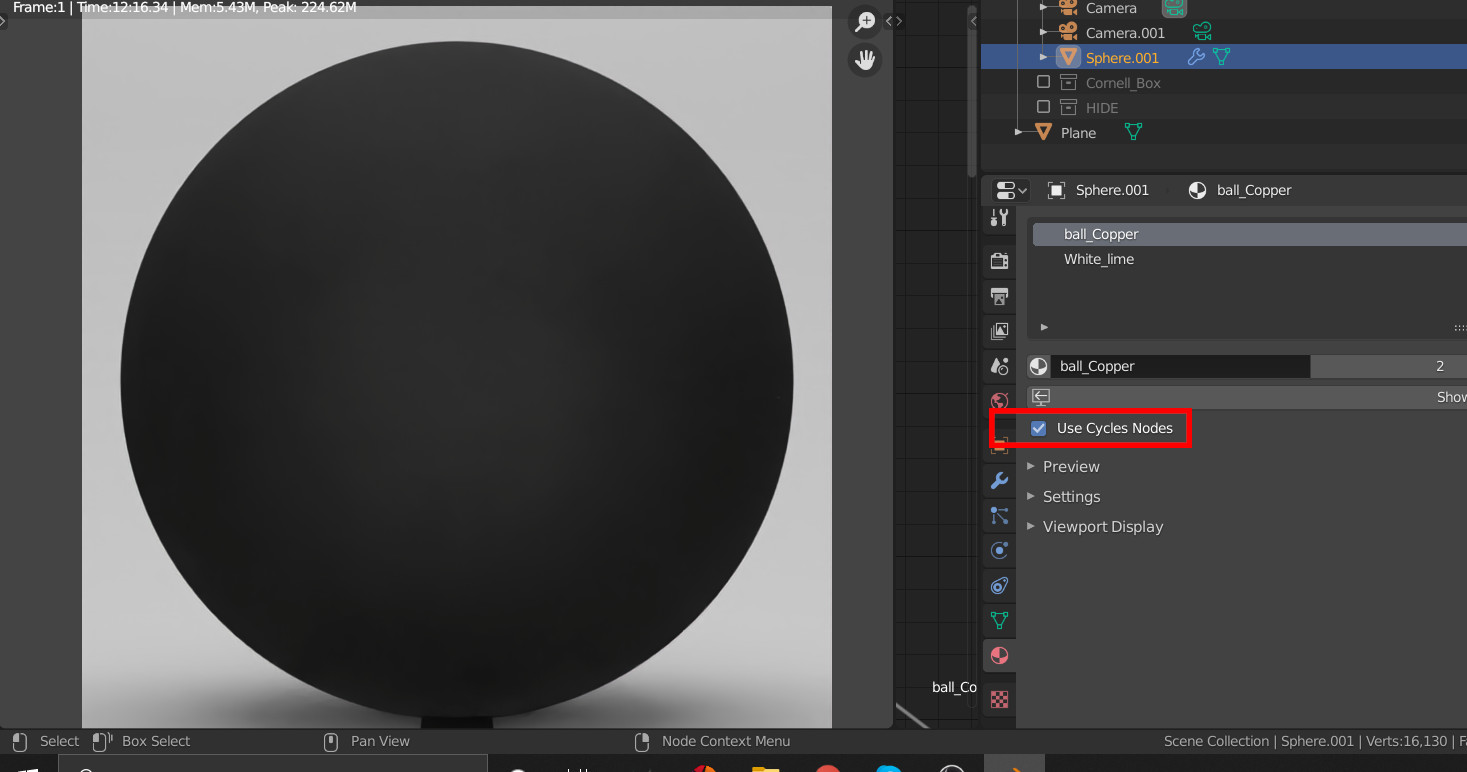
Task: Open the Modifiers wrench tab
Action: pos(998,481)
